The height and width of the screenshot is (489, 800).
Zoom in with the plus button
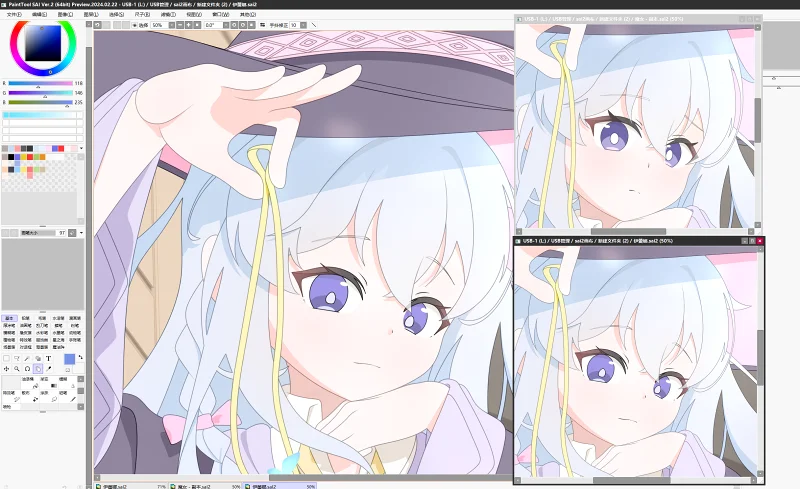[188, 25]
